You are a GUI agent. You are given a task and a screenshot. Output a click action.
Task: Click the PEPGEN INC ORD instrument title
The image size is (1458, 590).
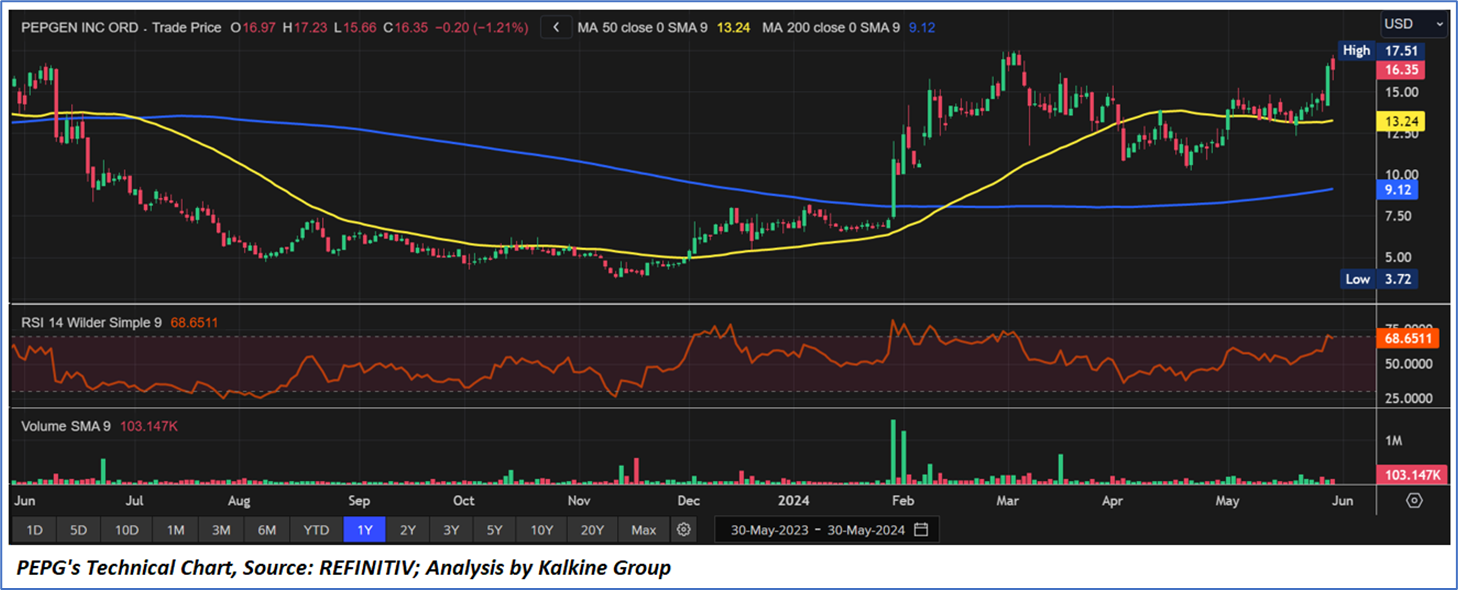[81, 28]
